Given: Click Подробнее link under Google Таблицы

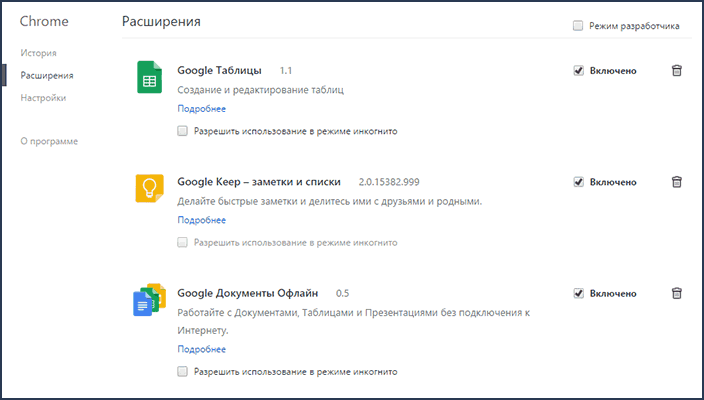Looking at the screenshot, I should (201, 108).
